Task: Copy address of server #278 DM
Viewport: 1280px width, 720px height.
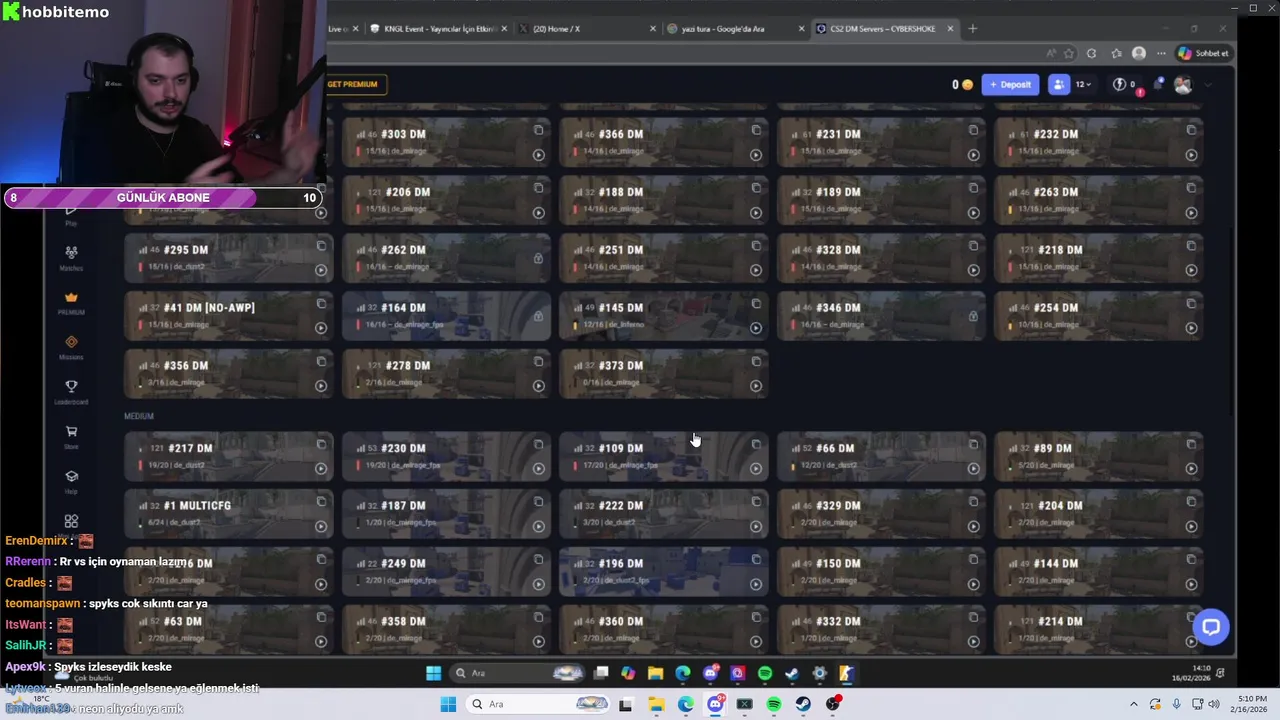Action: 538,362
